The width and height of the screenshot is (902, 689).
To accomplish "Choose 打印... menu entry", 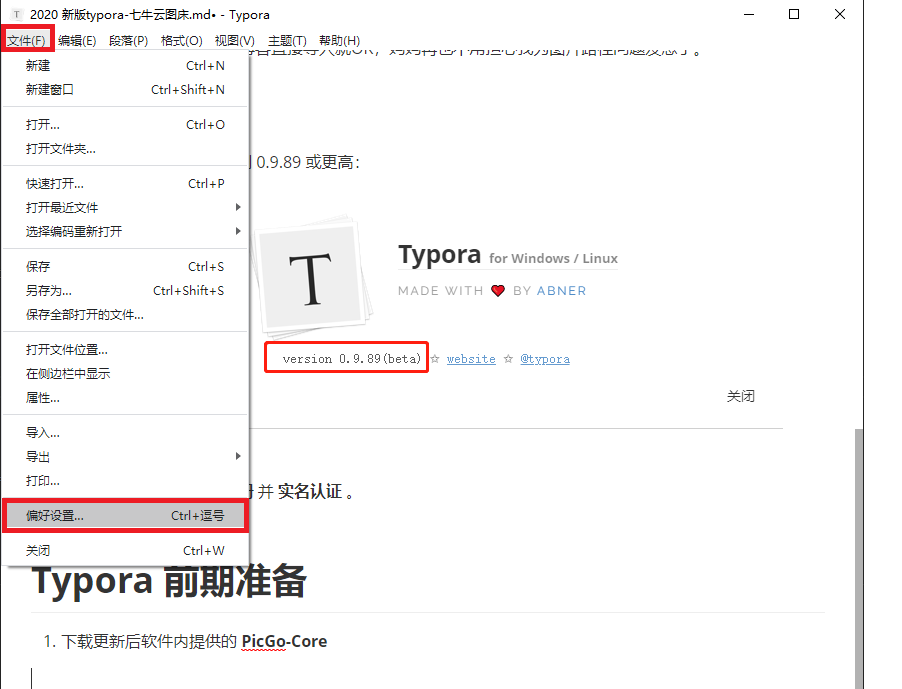I will (125, 481).
